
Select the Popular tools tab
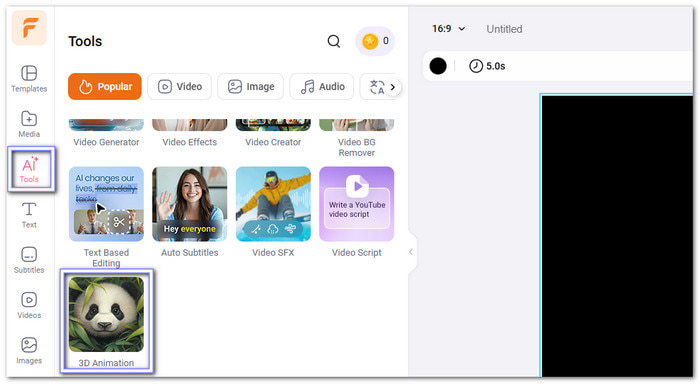[105, 87]
